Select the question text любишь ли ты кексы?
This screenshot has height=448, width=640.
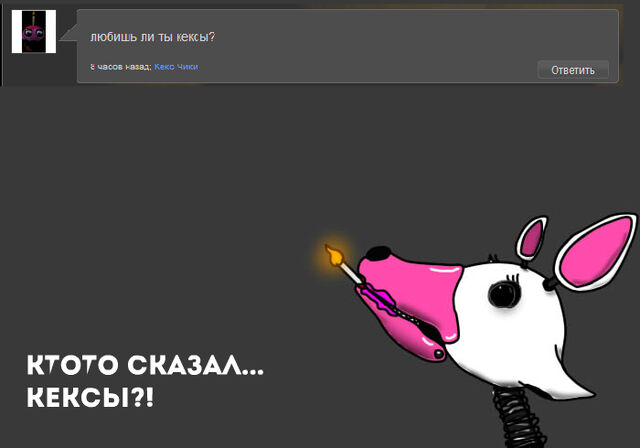pyautogui.click(x=152, y=37)
